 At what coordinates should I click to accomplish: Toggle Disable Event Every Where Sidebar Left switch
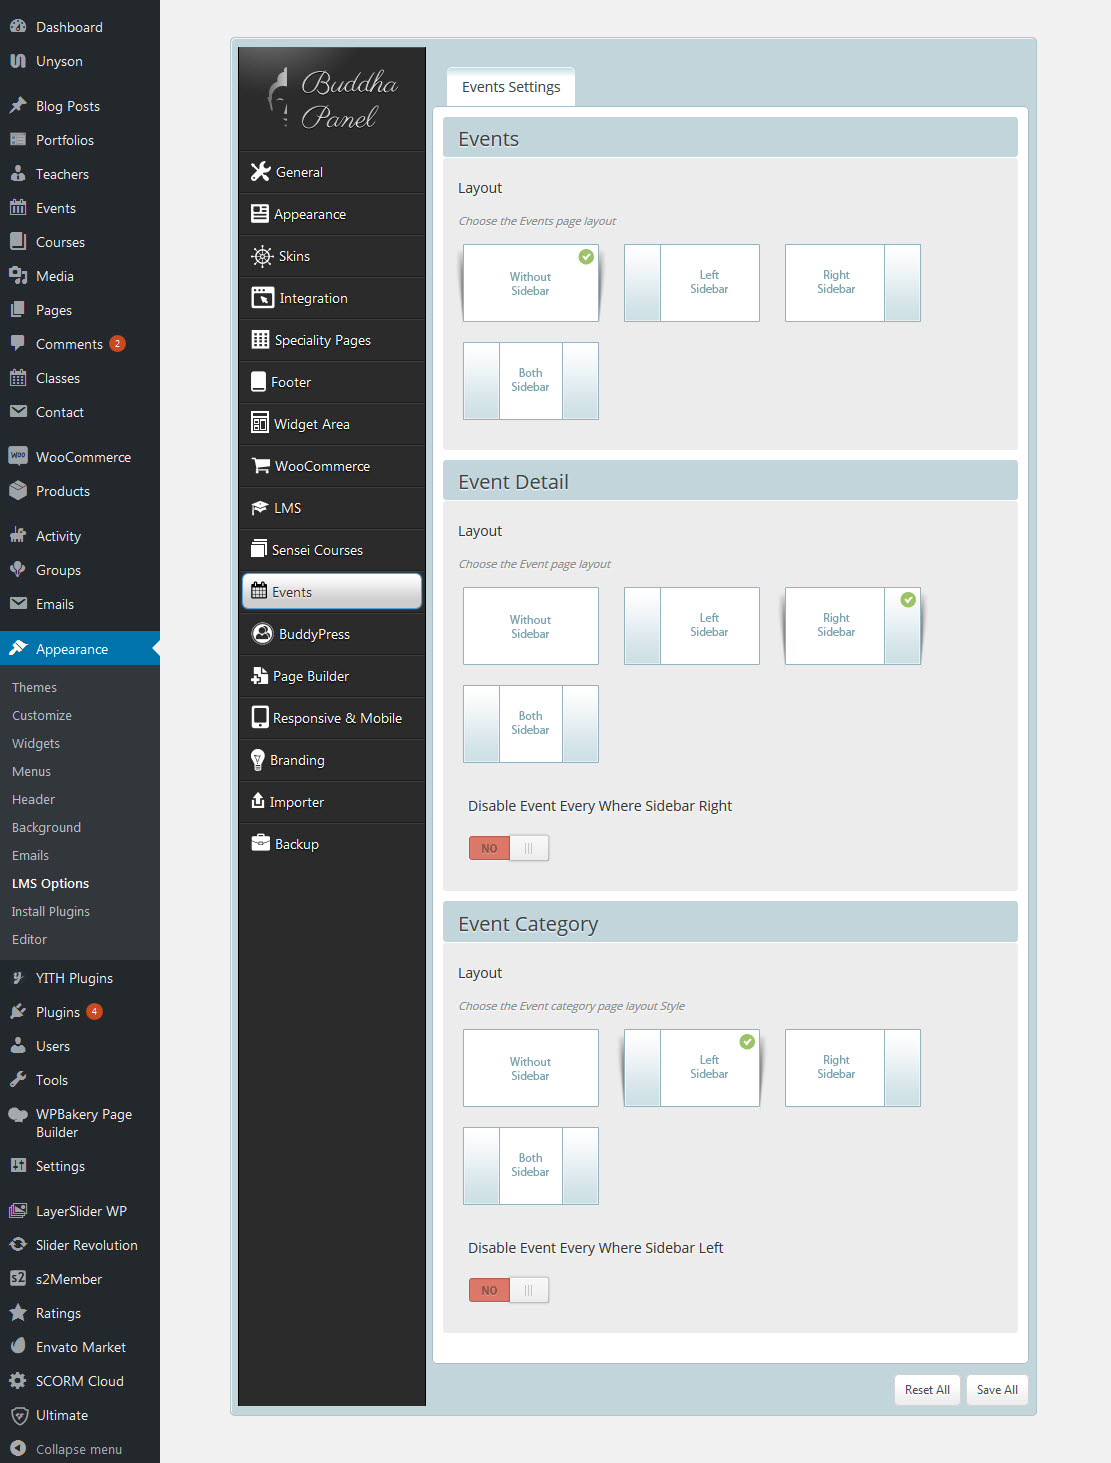[509, 1290]
